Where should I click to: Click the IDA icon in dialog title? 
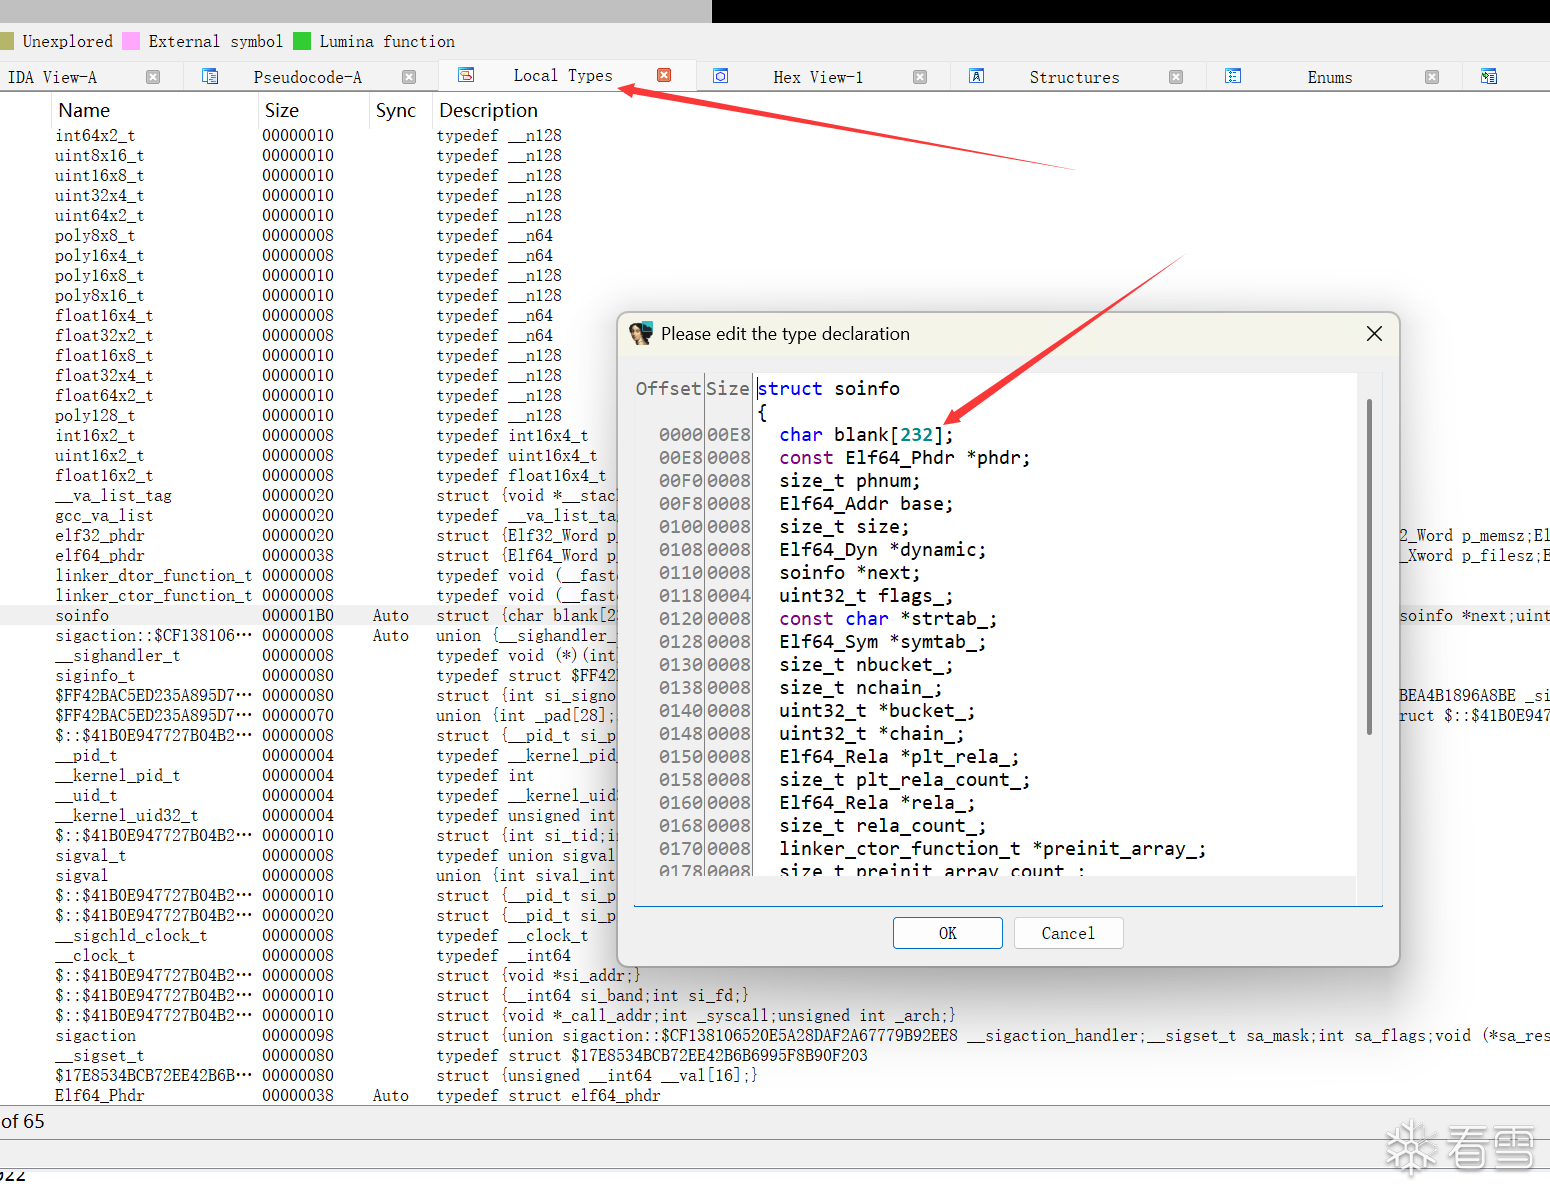point(641,334)
